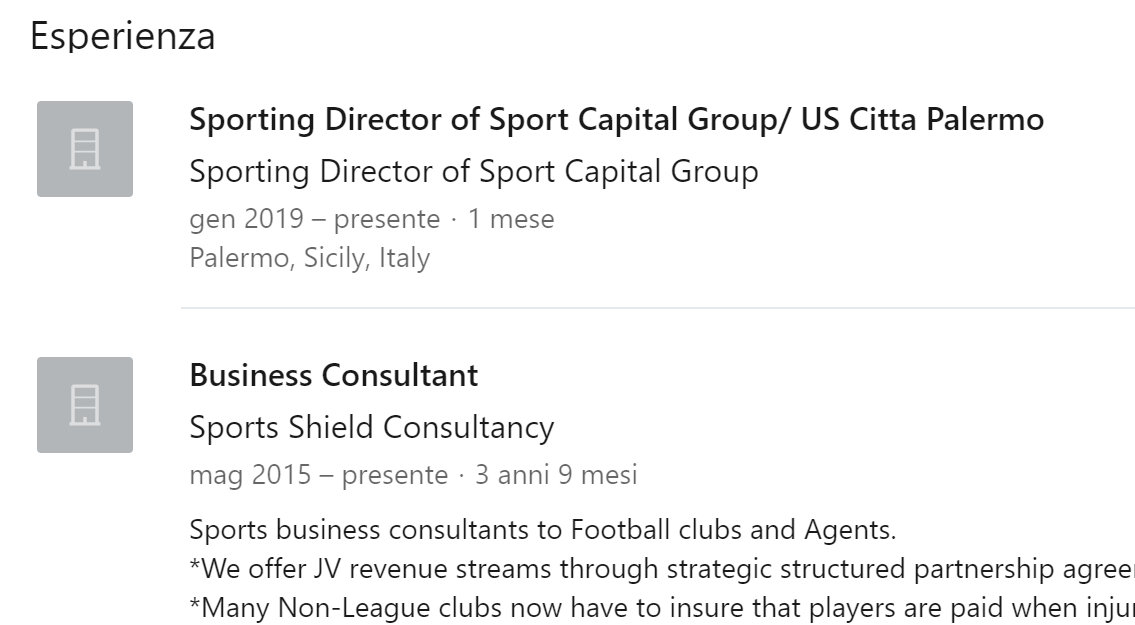Screen dimensions: 1135x625
Task: Click 'Football clubs and Agents' in the description
Action: point(733,529)
